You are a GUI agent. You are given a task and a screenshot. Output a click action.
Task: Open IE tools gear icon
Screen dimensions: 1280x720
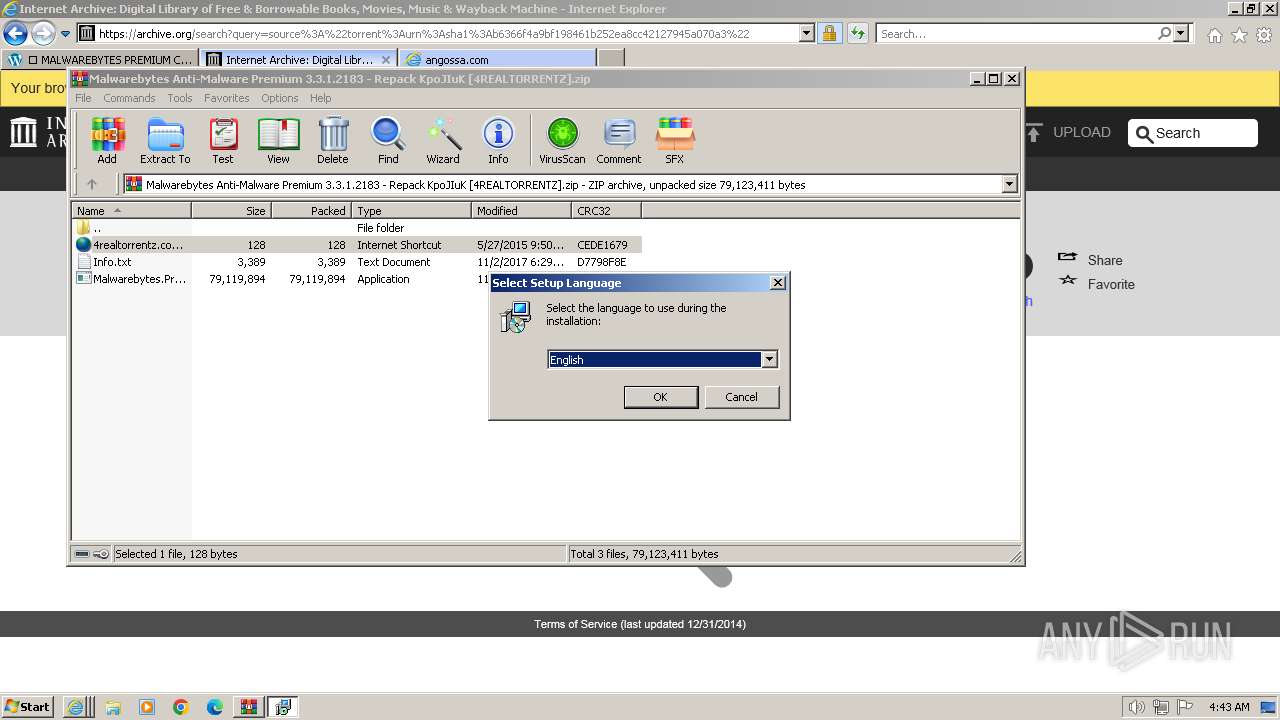click(1264, 35)
